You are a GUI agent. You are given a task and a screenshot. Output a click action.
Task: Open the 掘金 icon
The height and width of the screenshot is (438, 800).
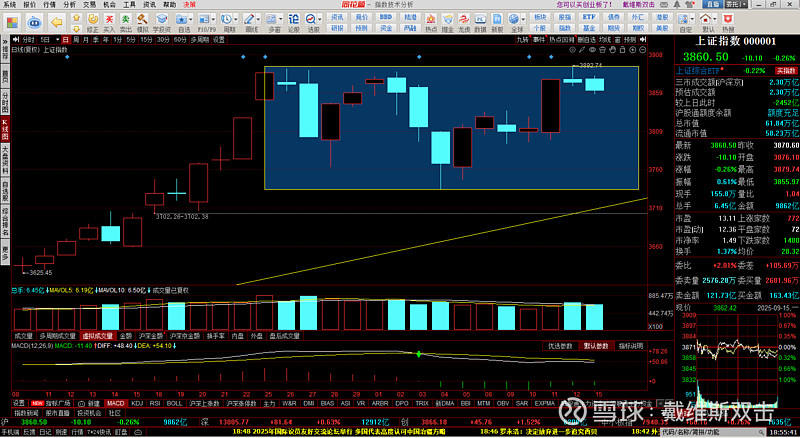pyautogui.click(x=447, y=22)
